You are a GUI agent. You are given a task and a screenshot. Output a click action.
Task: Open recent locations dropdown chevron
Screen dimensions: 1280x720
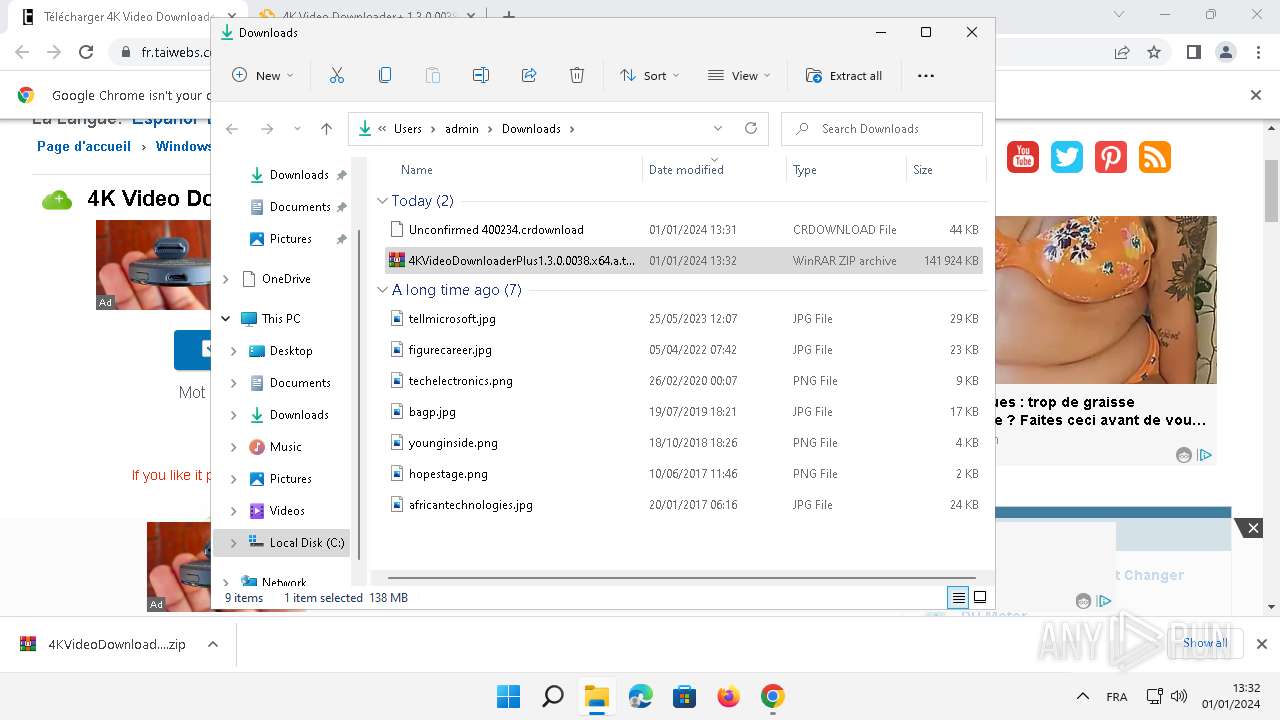point(297,129)
